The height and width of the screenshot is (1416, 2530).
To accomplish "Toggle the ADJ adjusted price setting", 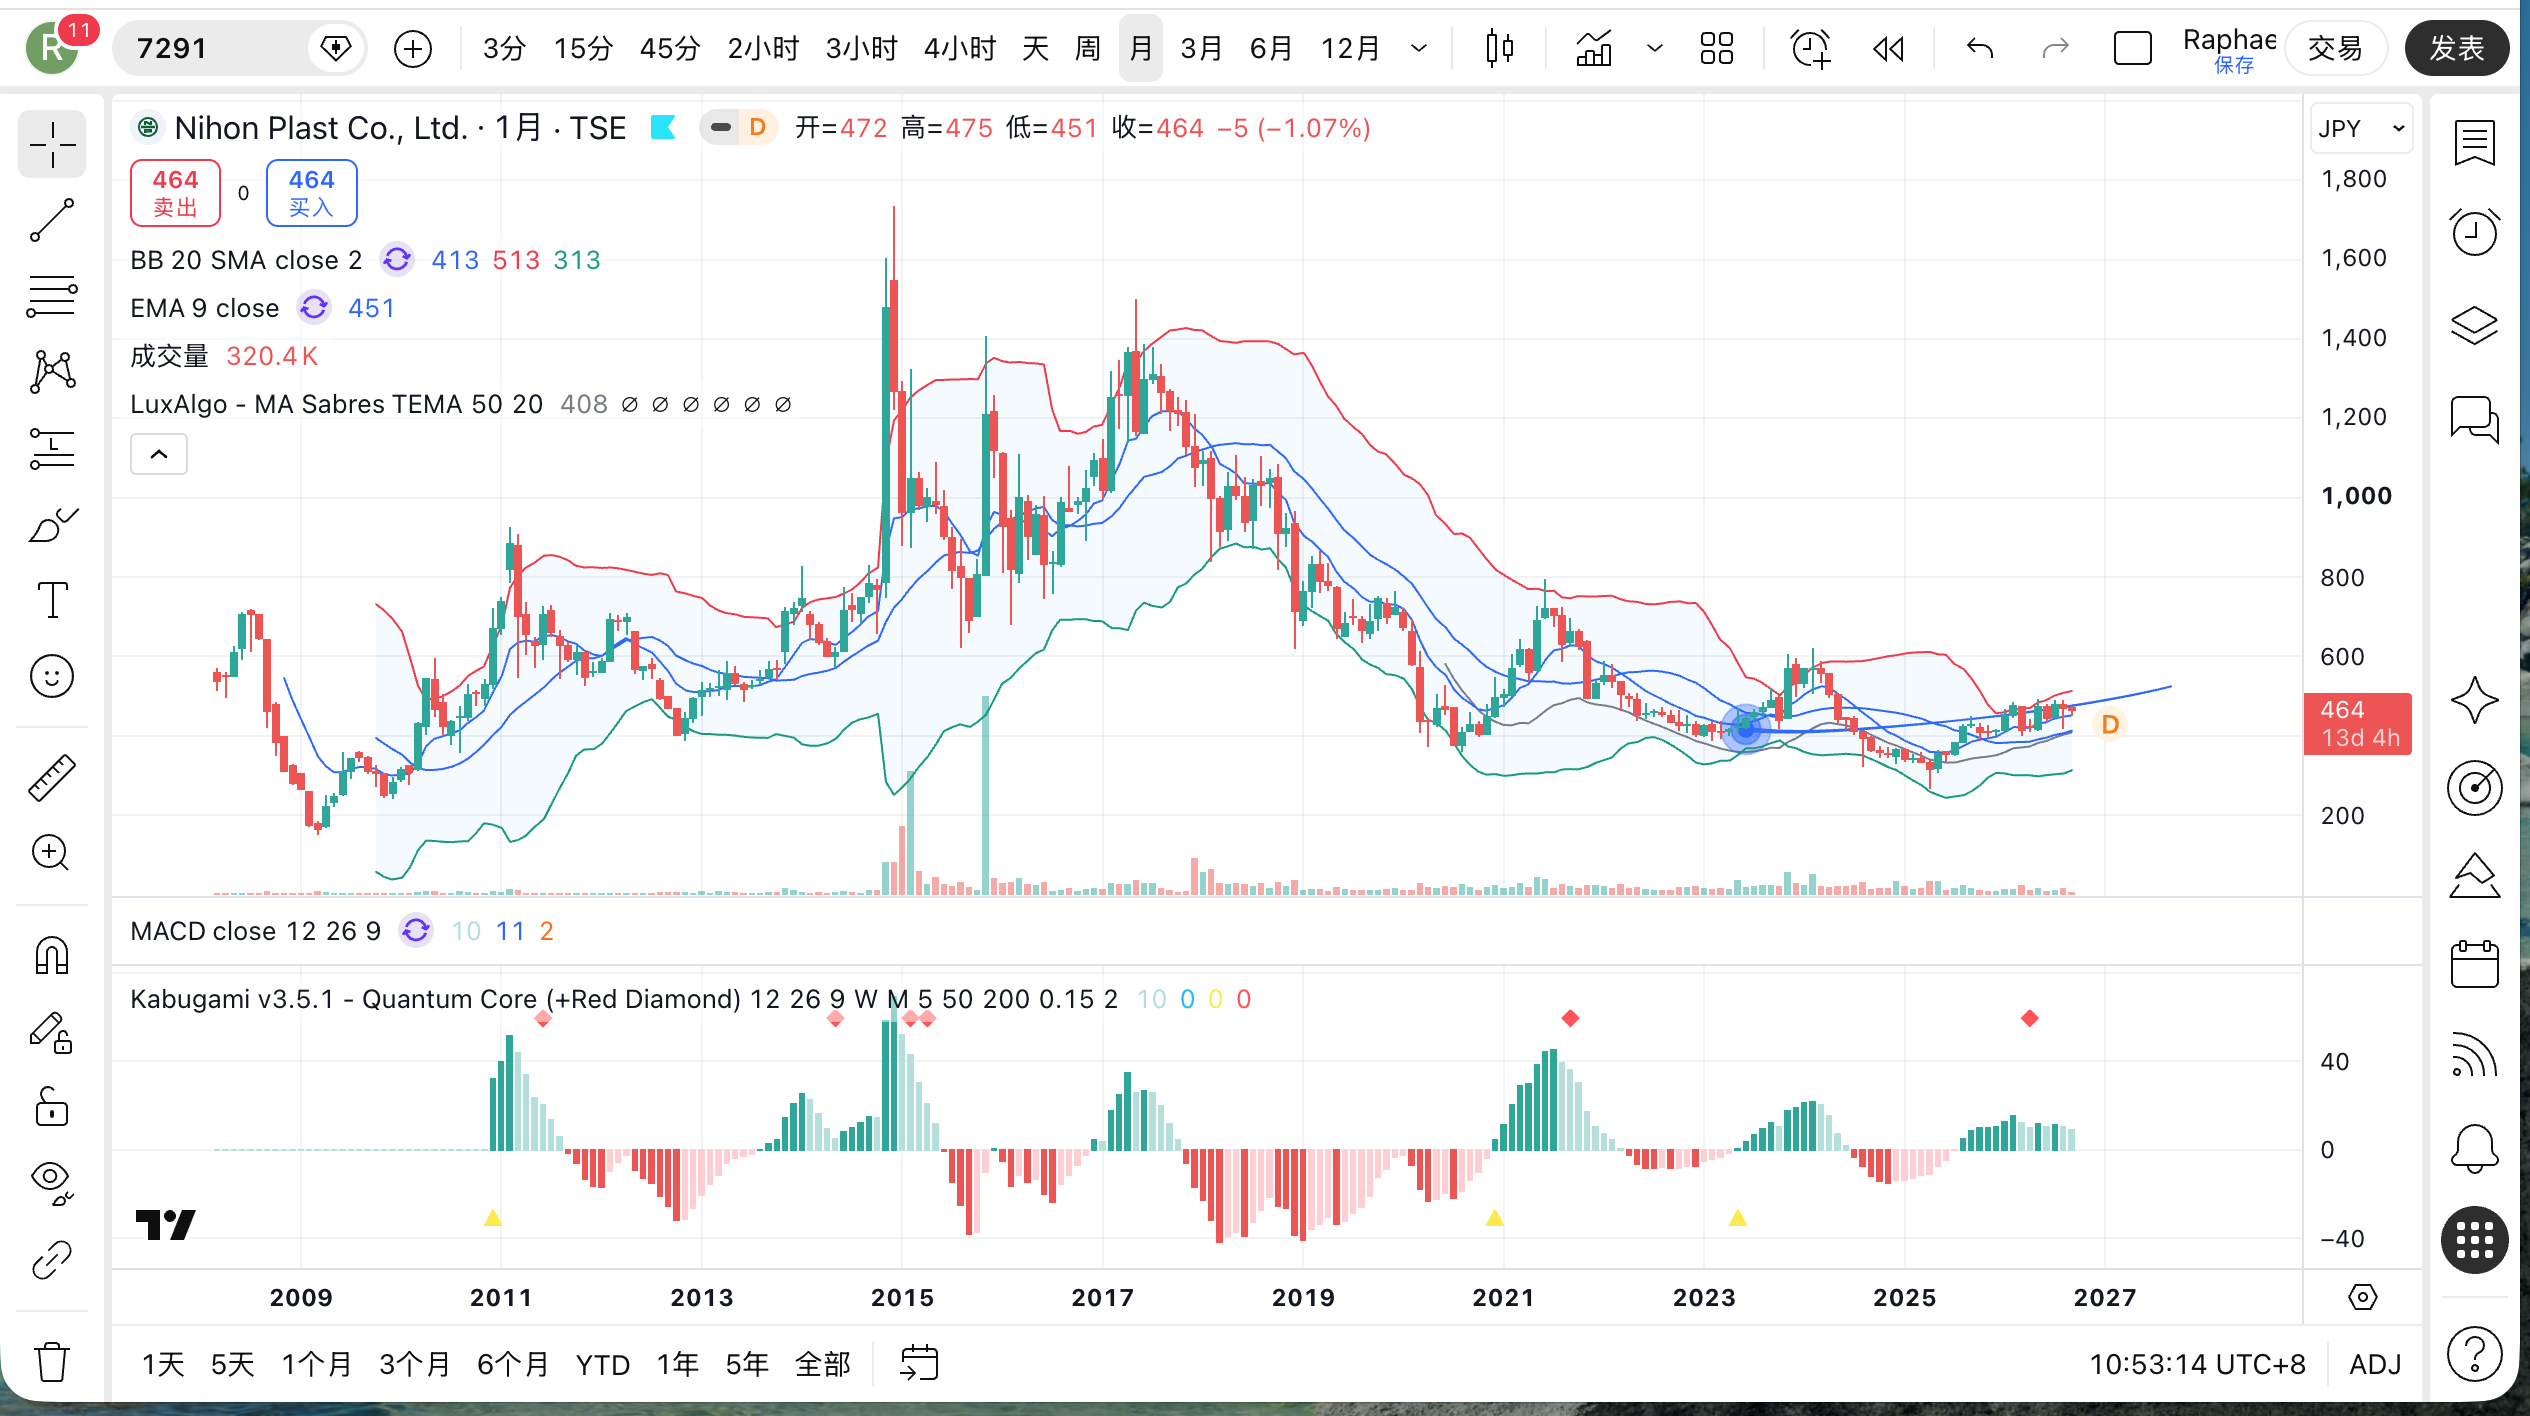I will [x=2375, y=1364].
